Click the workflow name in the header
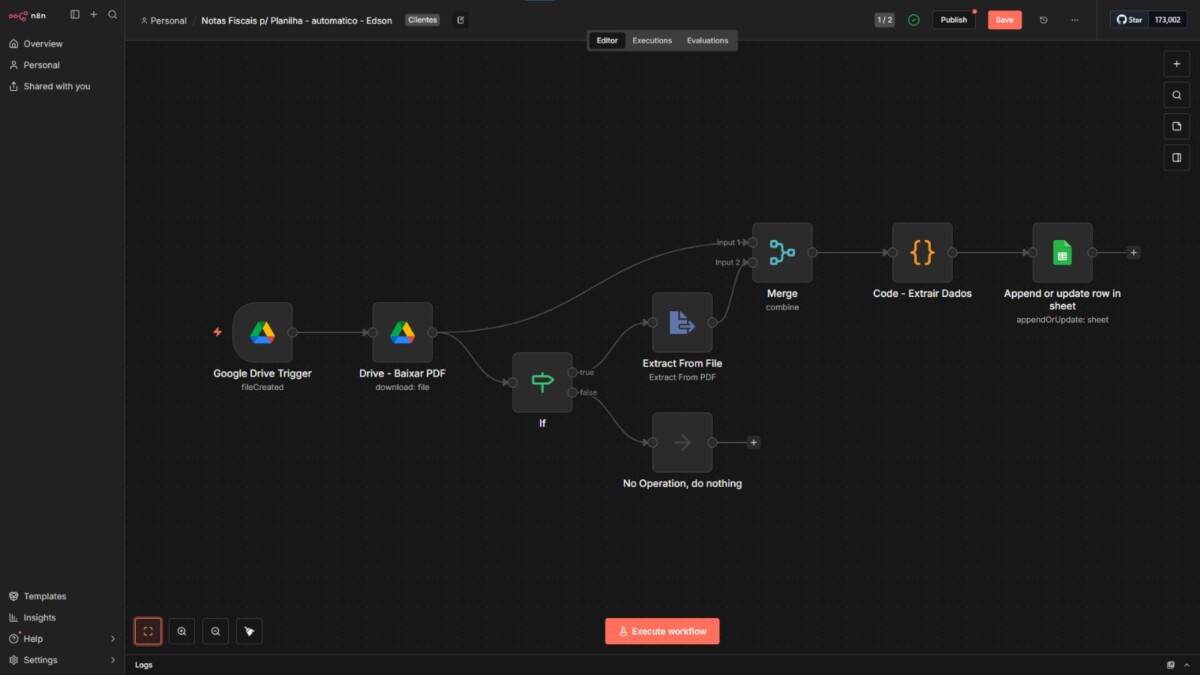1200x675 pixels. [x=296, y=20]
